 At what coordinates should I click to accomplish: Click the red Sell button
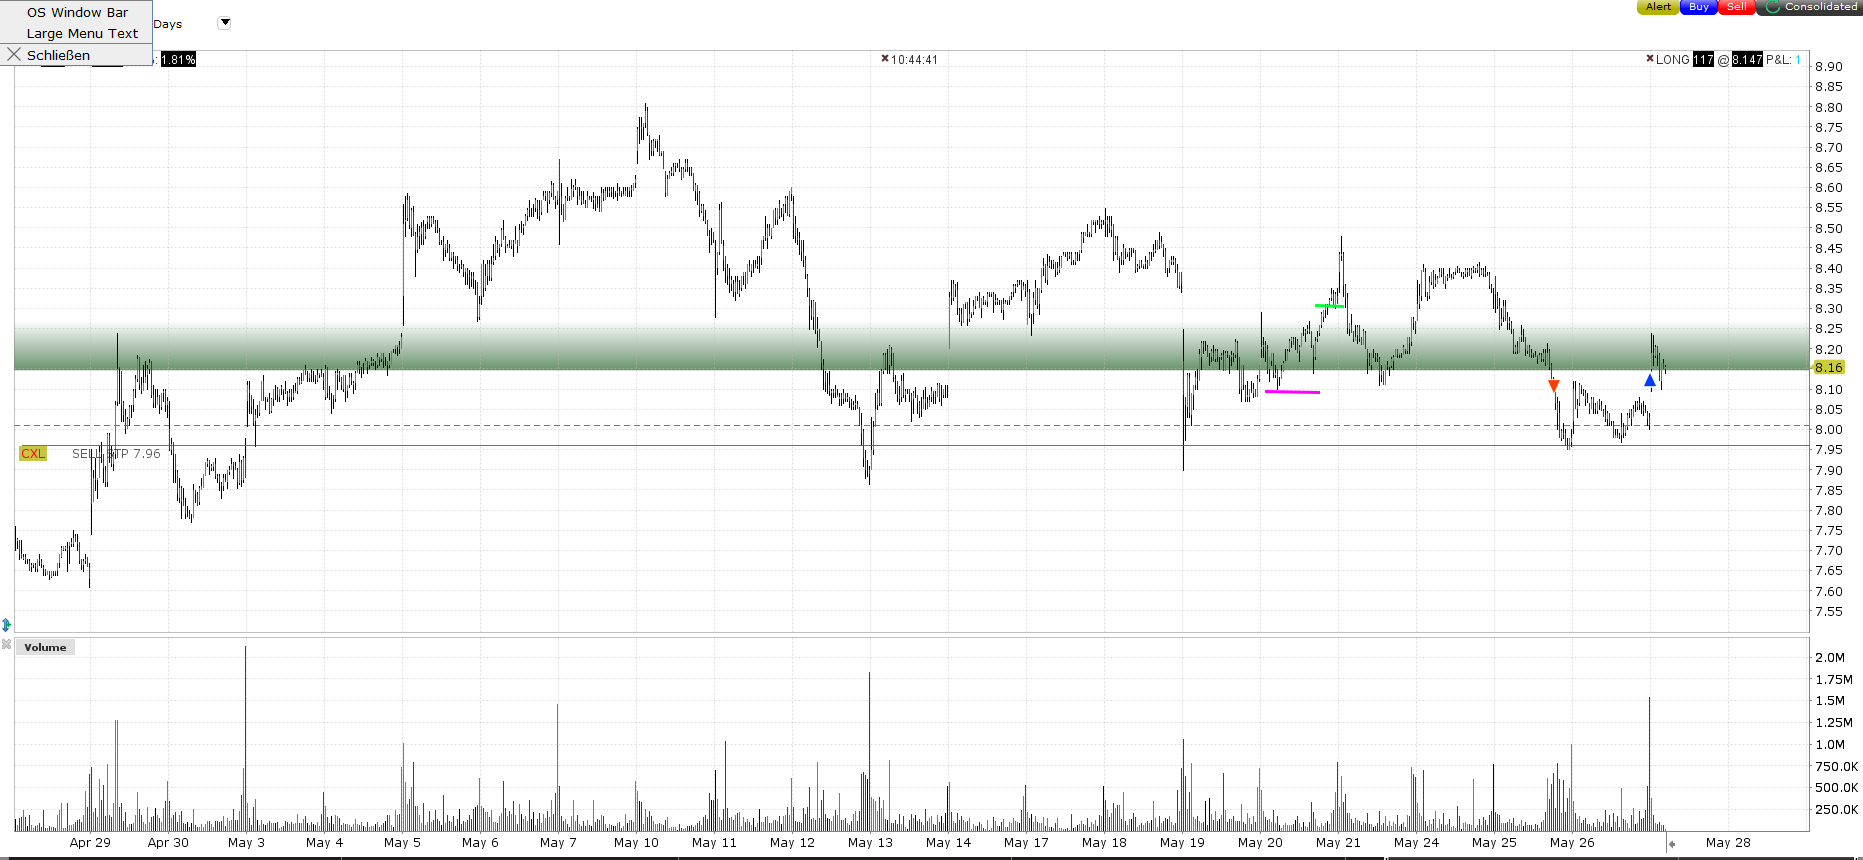(x=1737, y=7)
